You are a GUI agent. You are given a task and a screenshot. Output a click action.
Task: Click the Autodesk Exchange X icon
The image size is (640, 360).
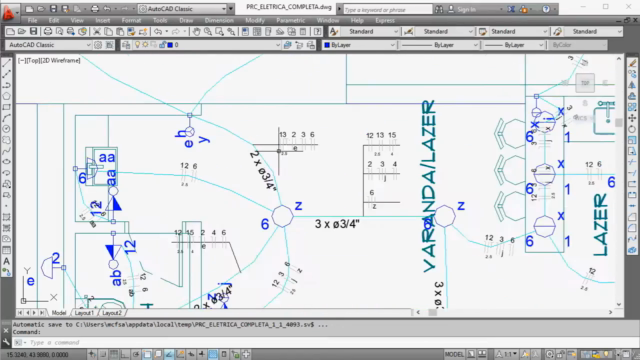[x=511, y=9]
